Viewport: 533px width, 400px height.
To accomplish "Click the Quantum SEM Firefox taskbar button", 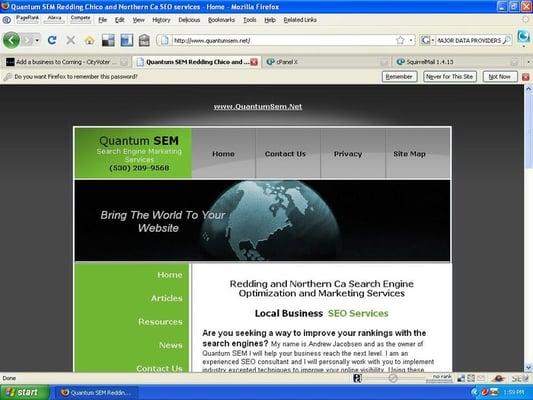I will point(96,393).
